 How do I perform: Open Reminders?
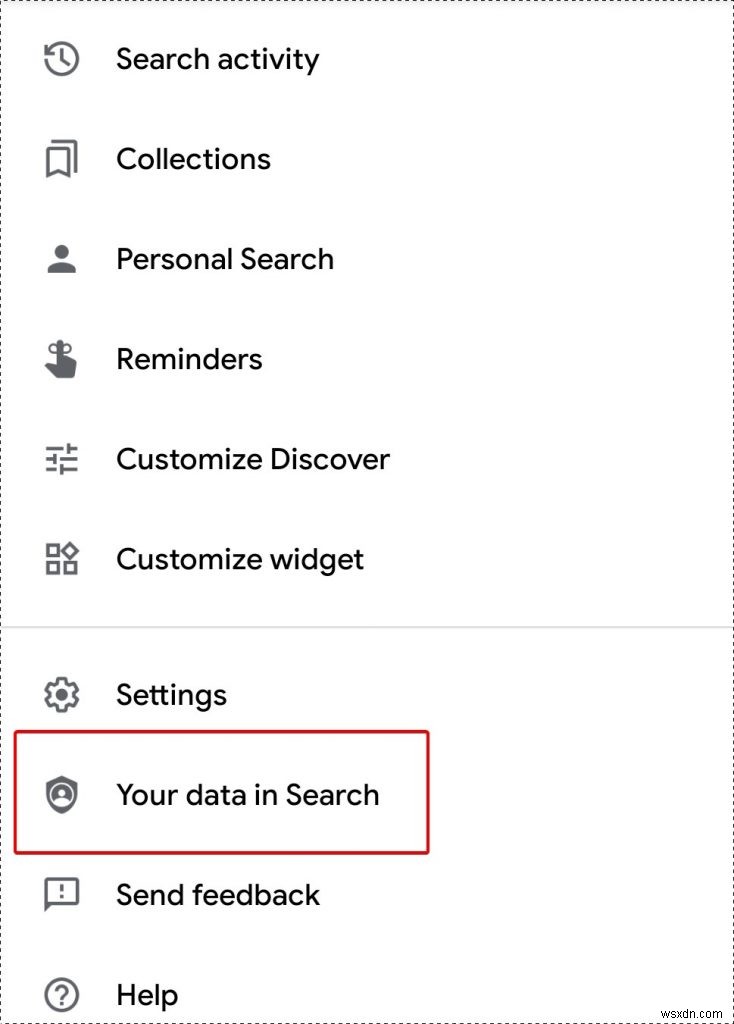pyautogui.click(x=189, y=358)
